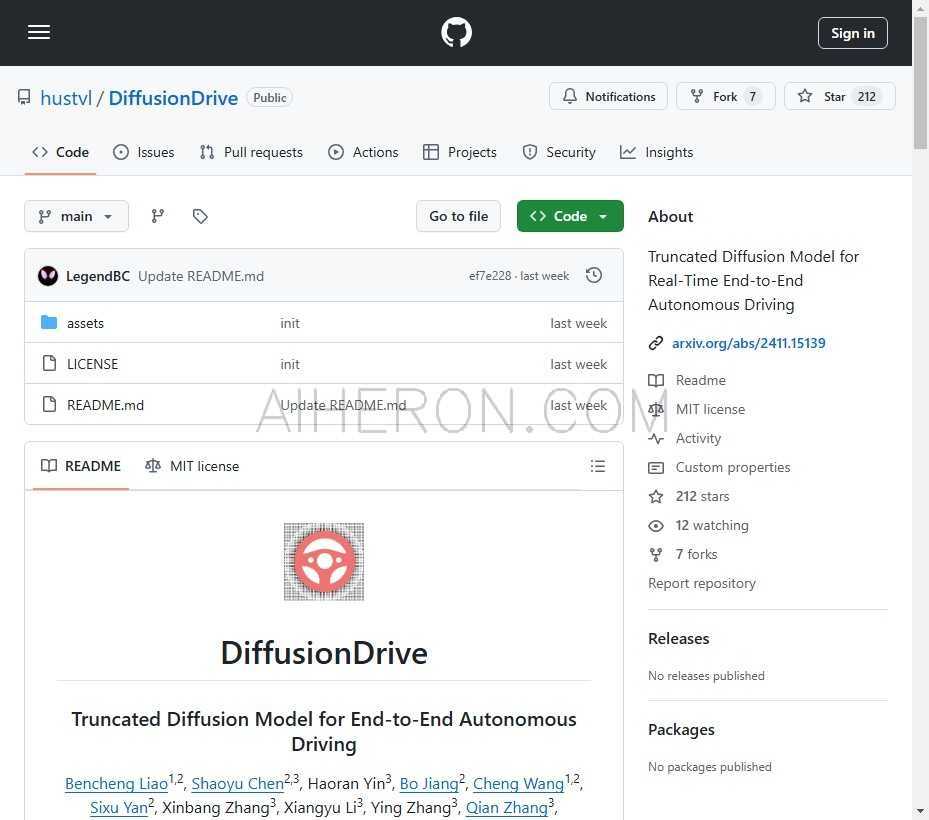View tags via the tag icon
929x820 pixels.
pos(200,216)
